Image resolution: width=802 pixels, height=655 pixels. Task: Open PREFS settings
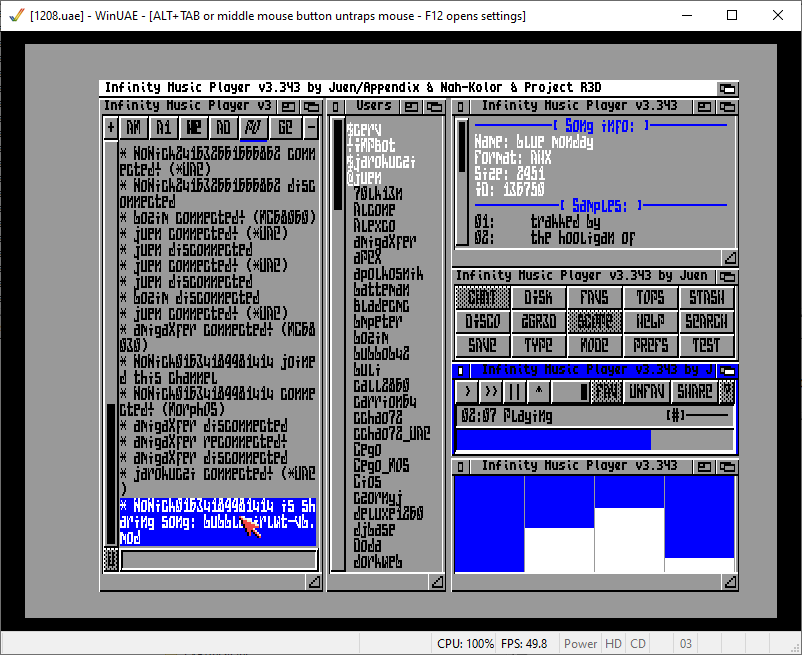pyautogui.click(x=651, y=346)
